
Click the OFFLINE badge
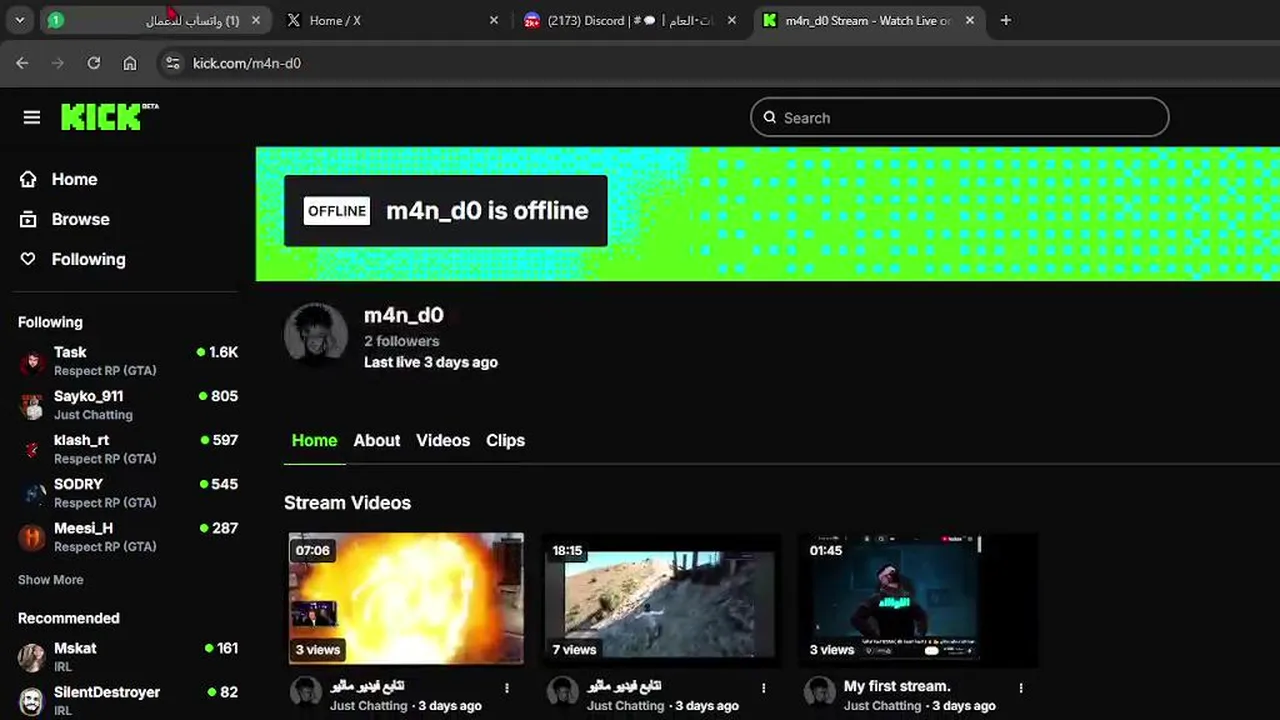(x=337, y=211)
